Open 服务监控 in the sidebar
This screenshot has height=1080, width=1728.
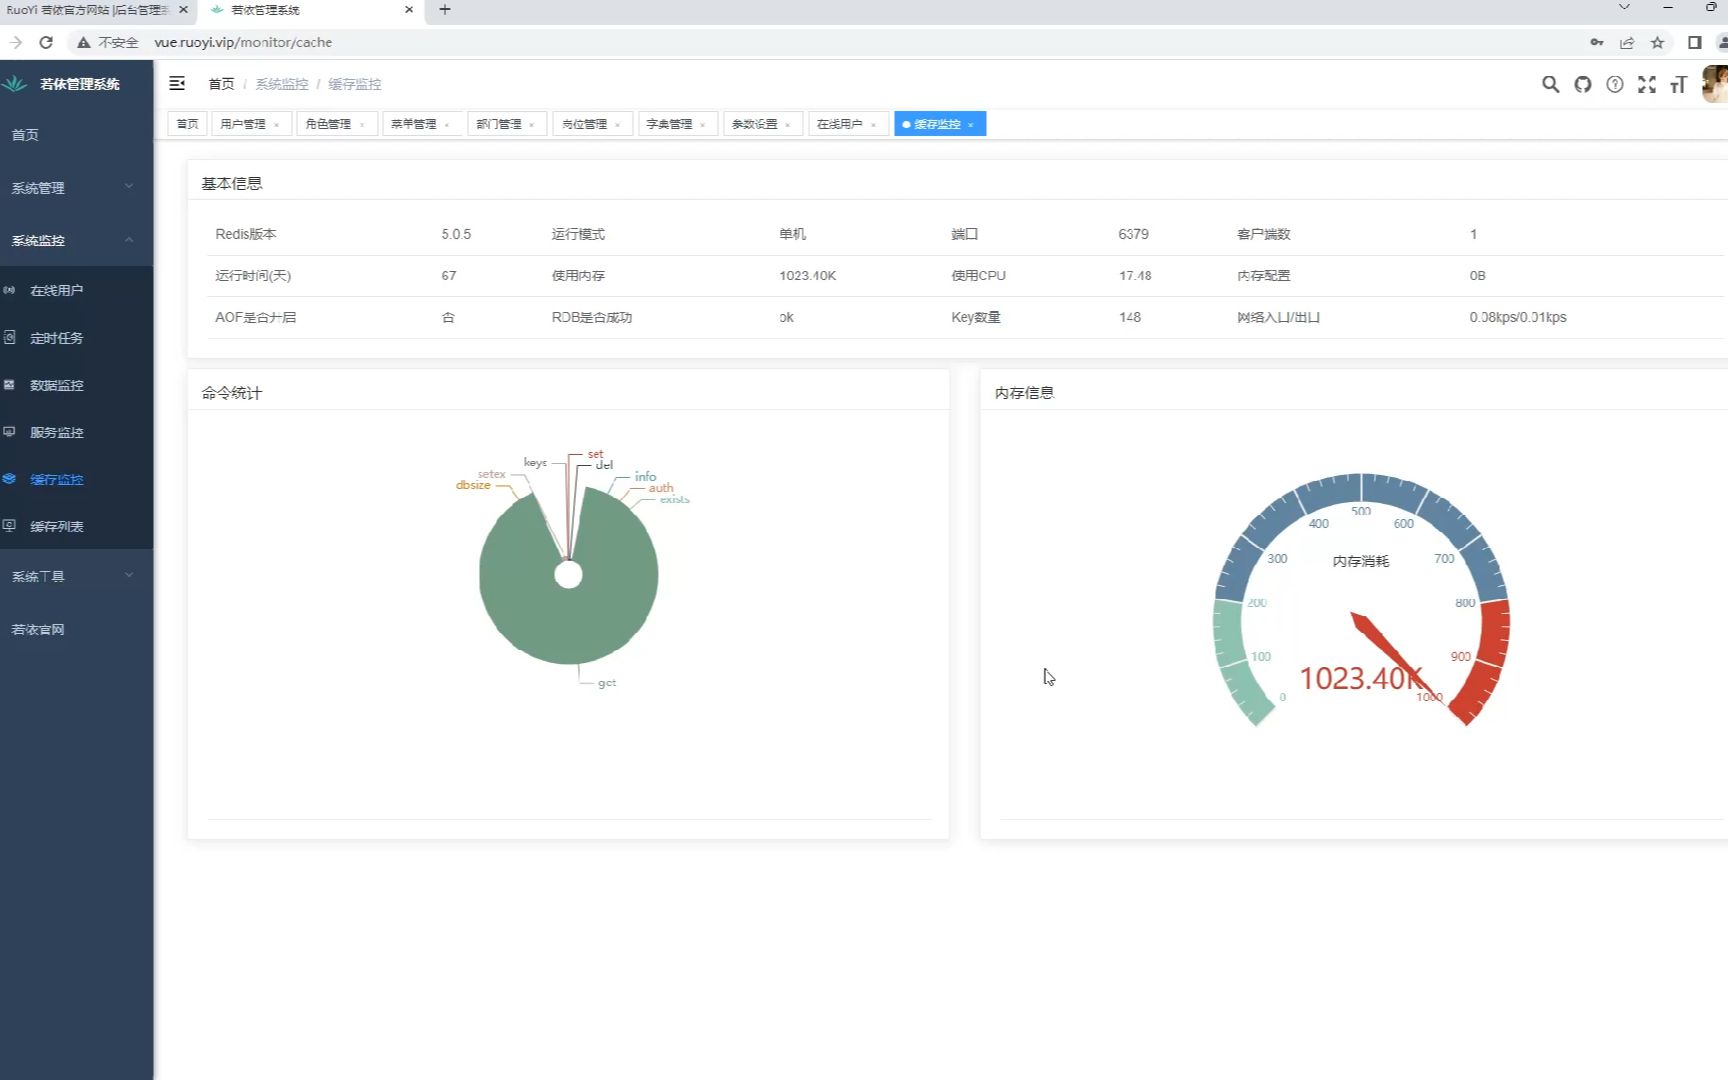pyautogui.click(x=77, y=432)
